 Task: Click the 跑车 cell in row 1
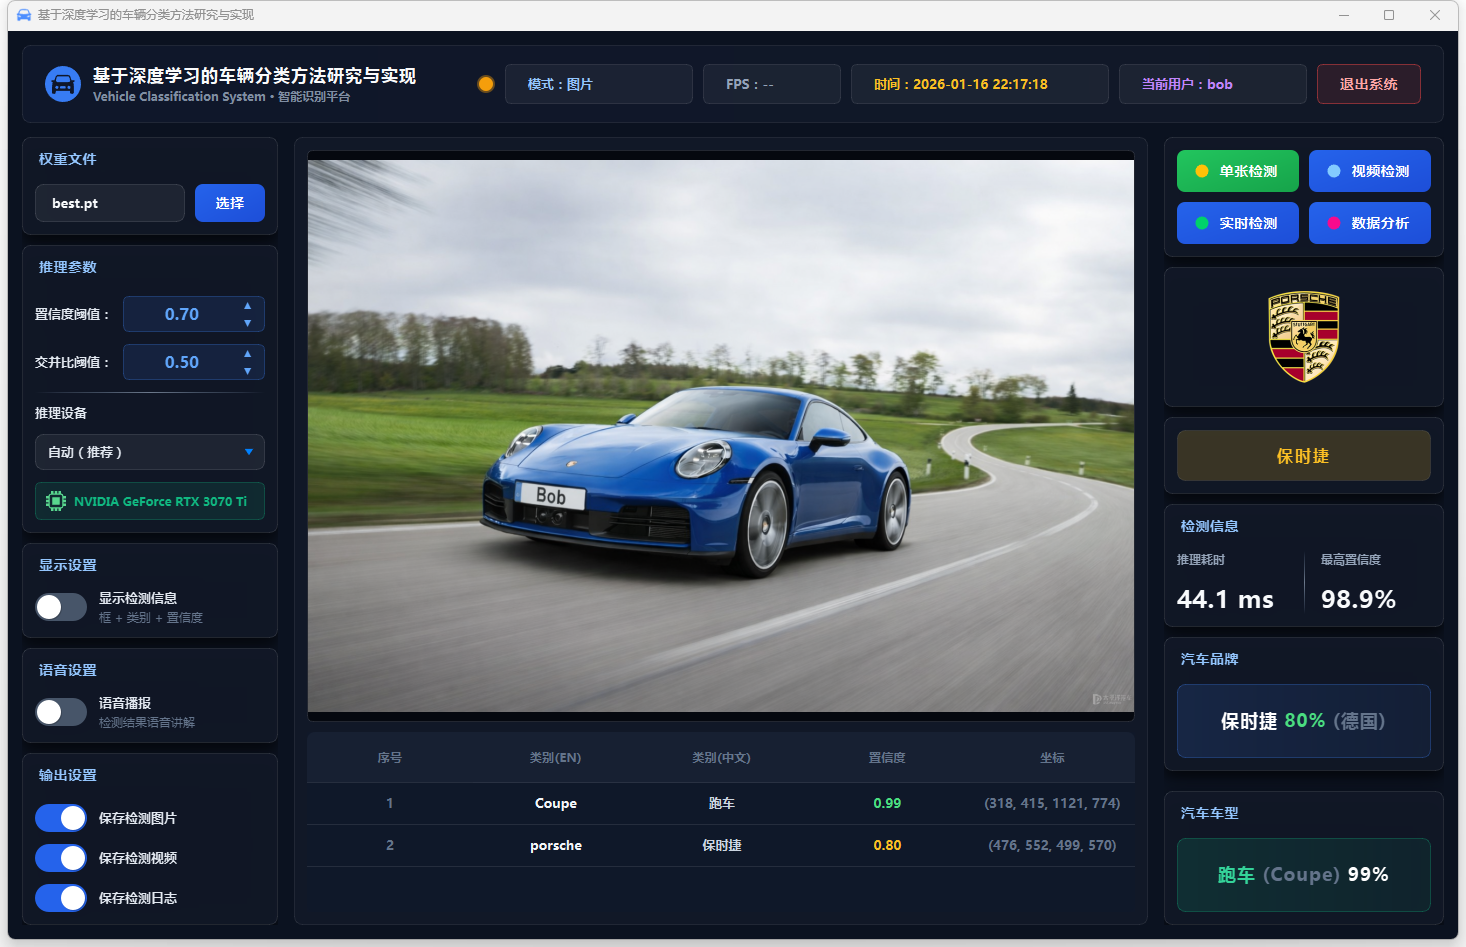(x=722, y=803)
